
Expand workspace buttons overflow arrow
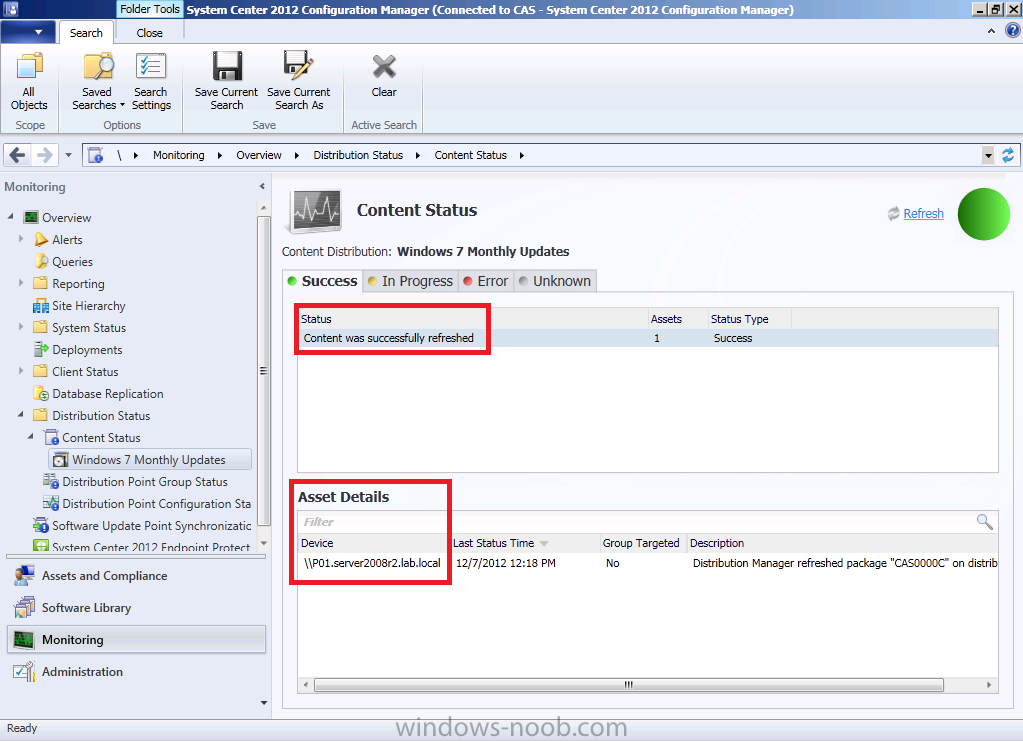pyautogui.click(x=264, y=703)
